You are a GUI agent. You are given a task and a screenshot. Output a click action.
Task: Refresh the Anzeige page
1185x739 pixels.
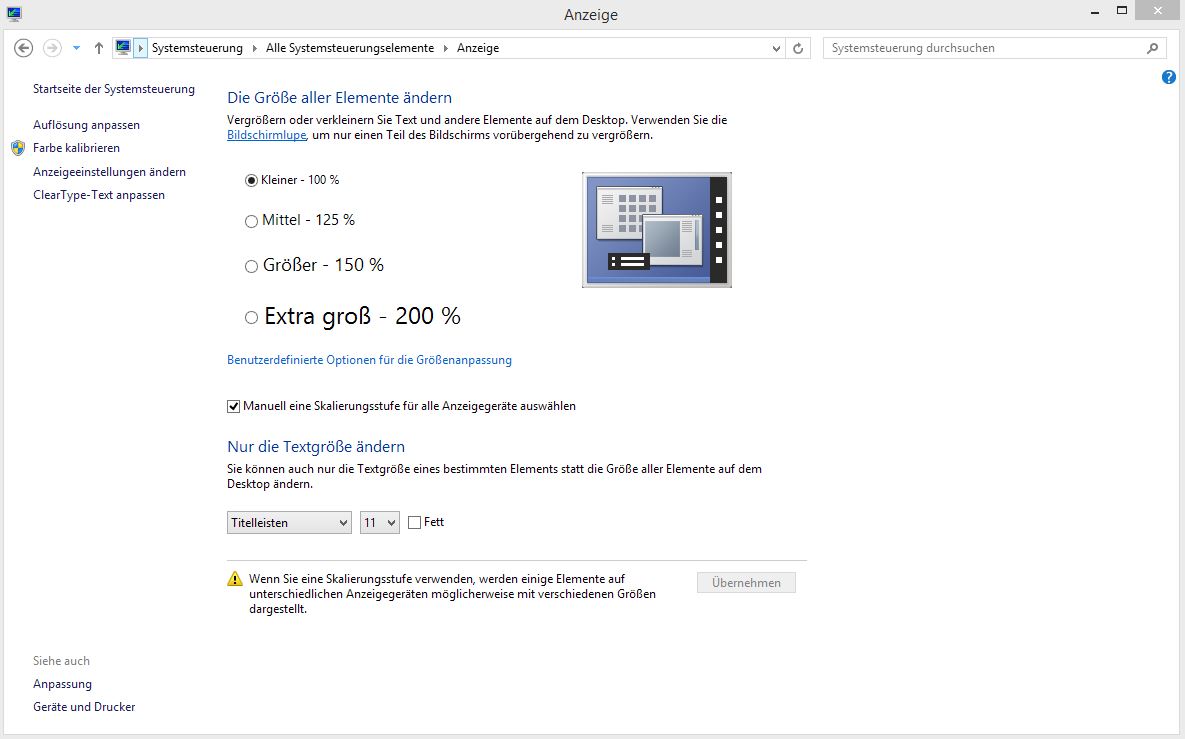(x=797, y=48)
